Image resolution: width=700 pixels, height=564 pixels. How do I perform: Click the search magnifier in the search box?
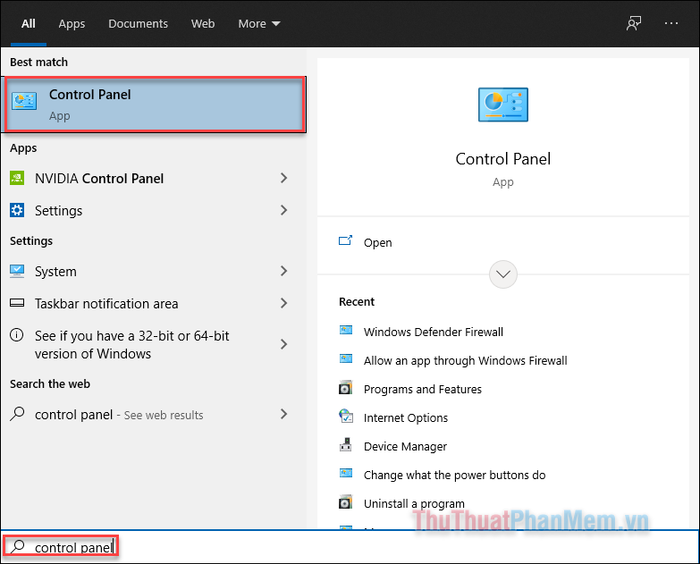click(18, 546)
